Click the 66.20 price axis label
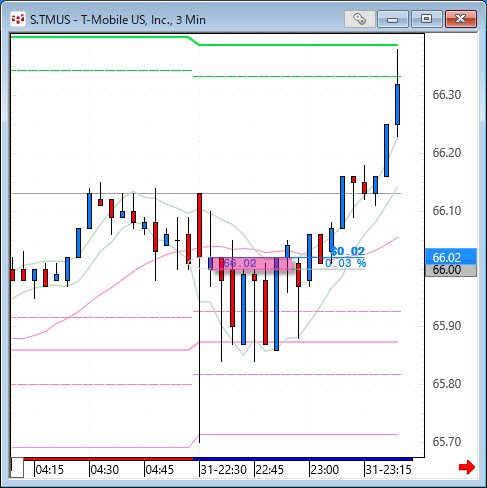 click(x=446, y=153)
